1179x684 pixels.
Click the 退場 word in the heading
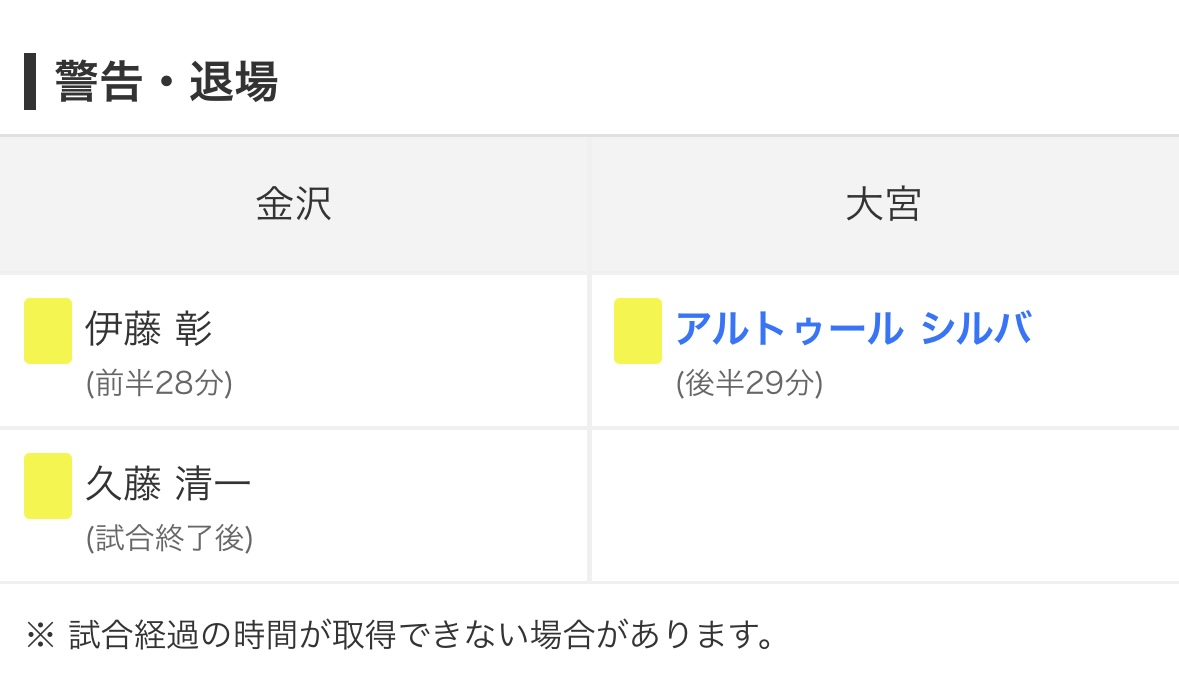click(x=234, y=81)
